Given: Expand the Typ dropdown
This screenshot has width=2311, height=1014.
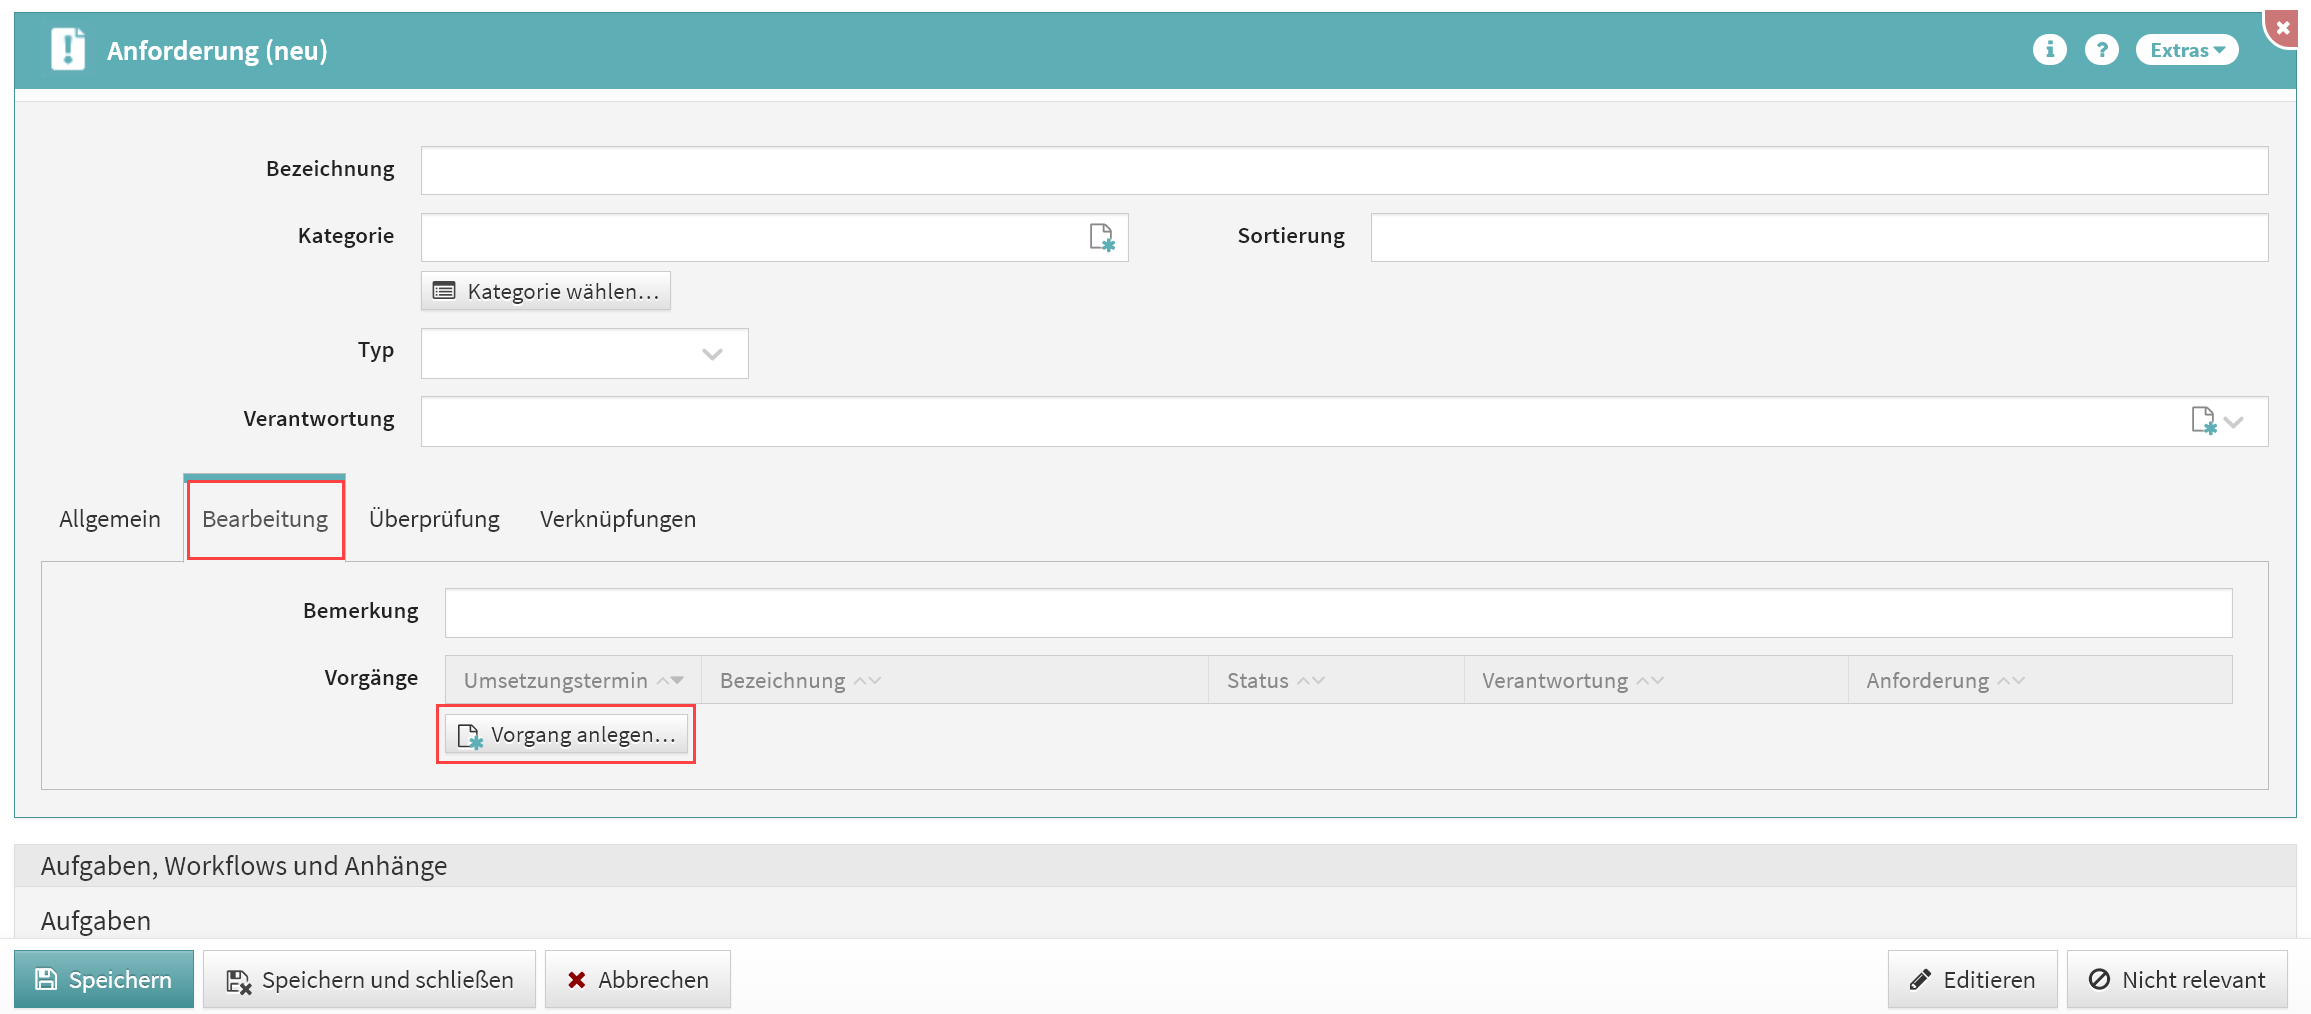Looking at the screenshot, I should click(712, 354).
